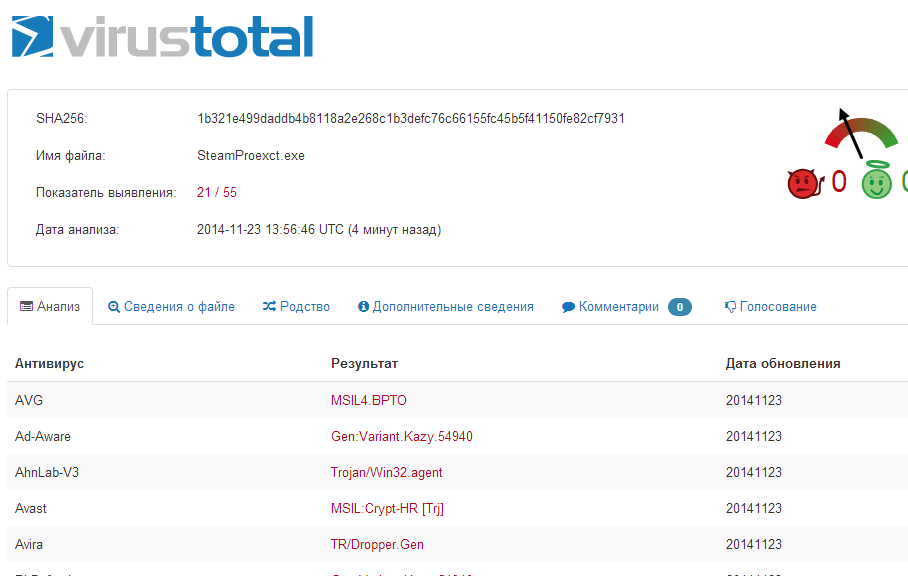Click the Имя файла label
908x576 pixels.
[x=71, y=156]
